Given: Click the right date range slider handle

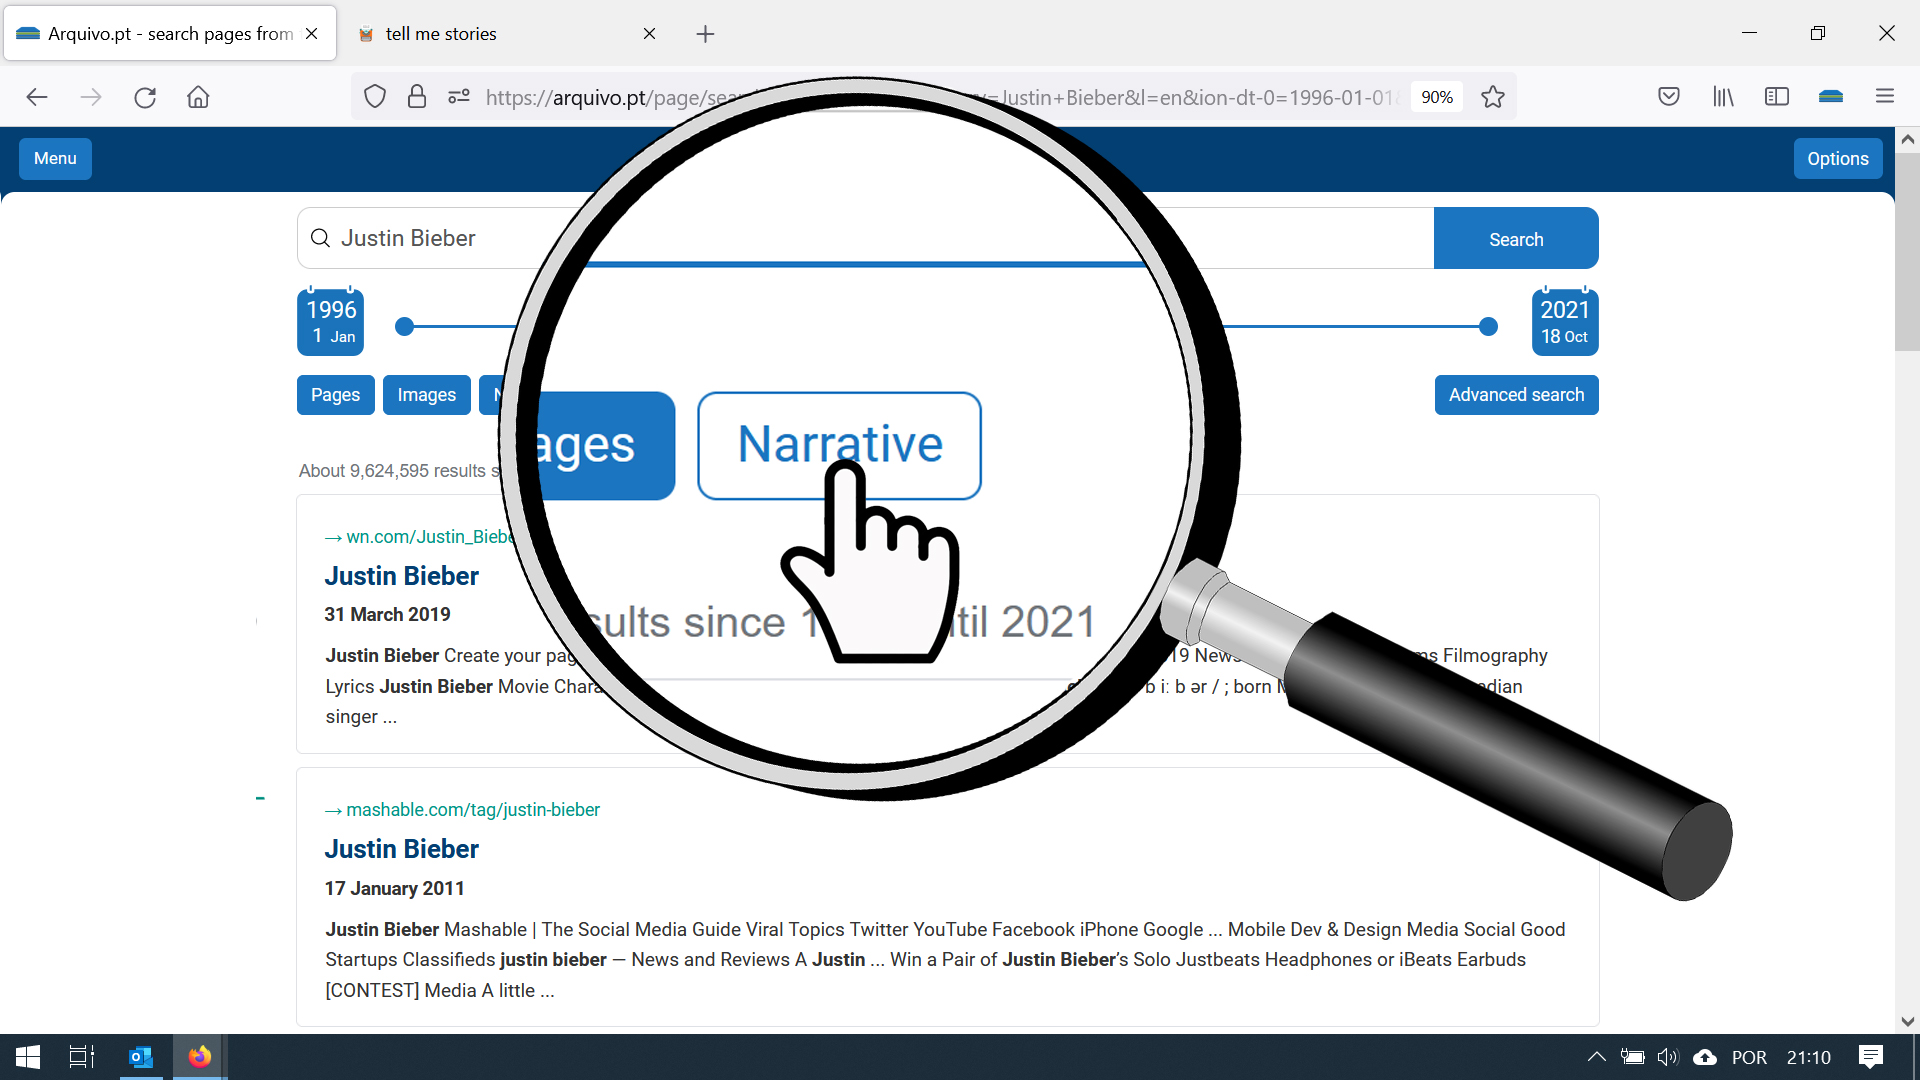Looking at the screenshot, I should pos(1488,326).
